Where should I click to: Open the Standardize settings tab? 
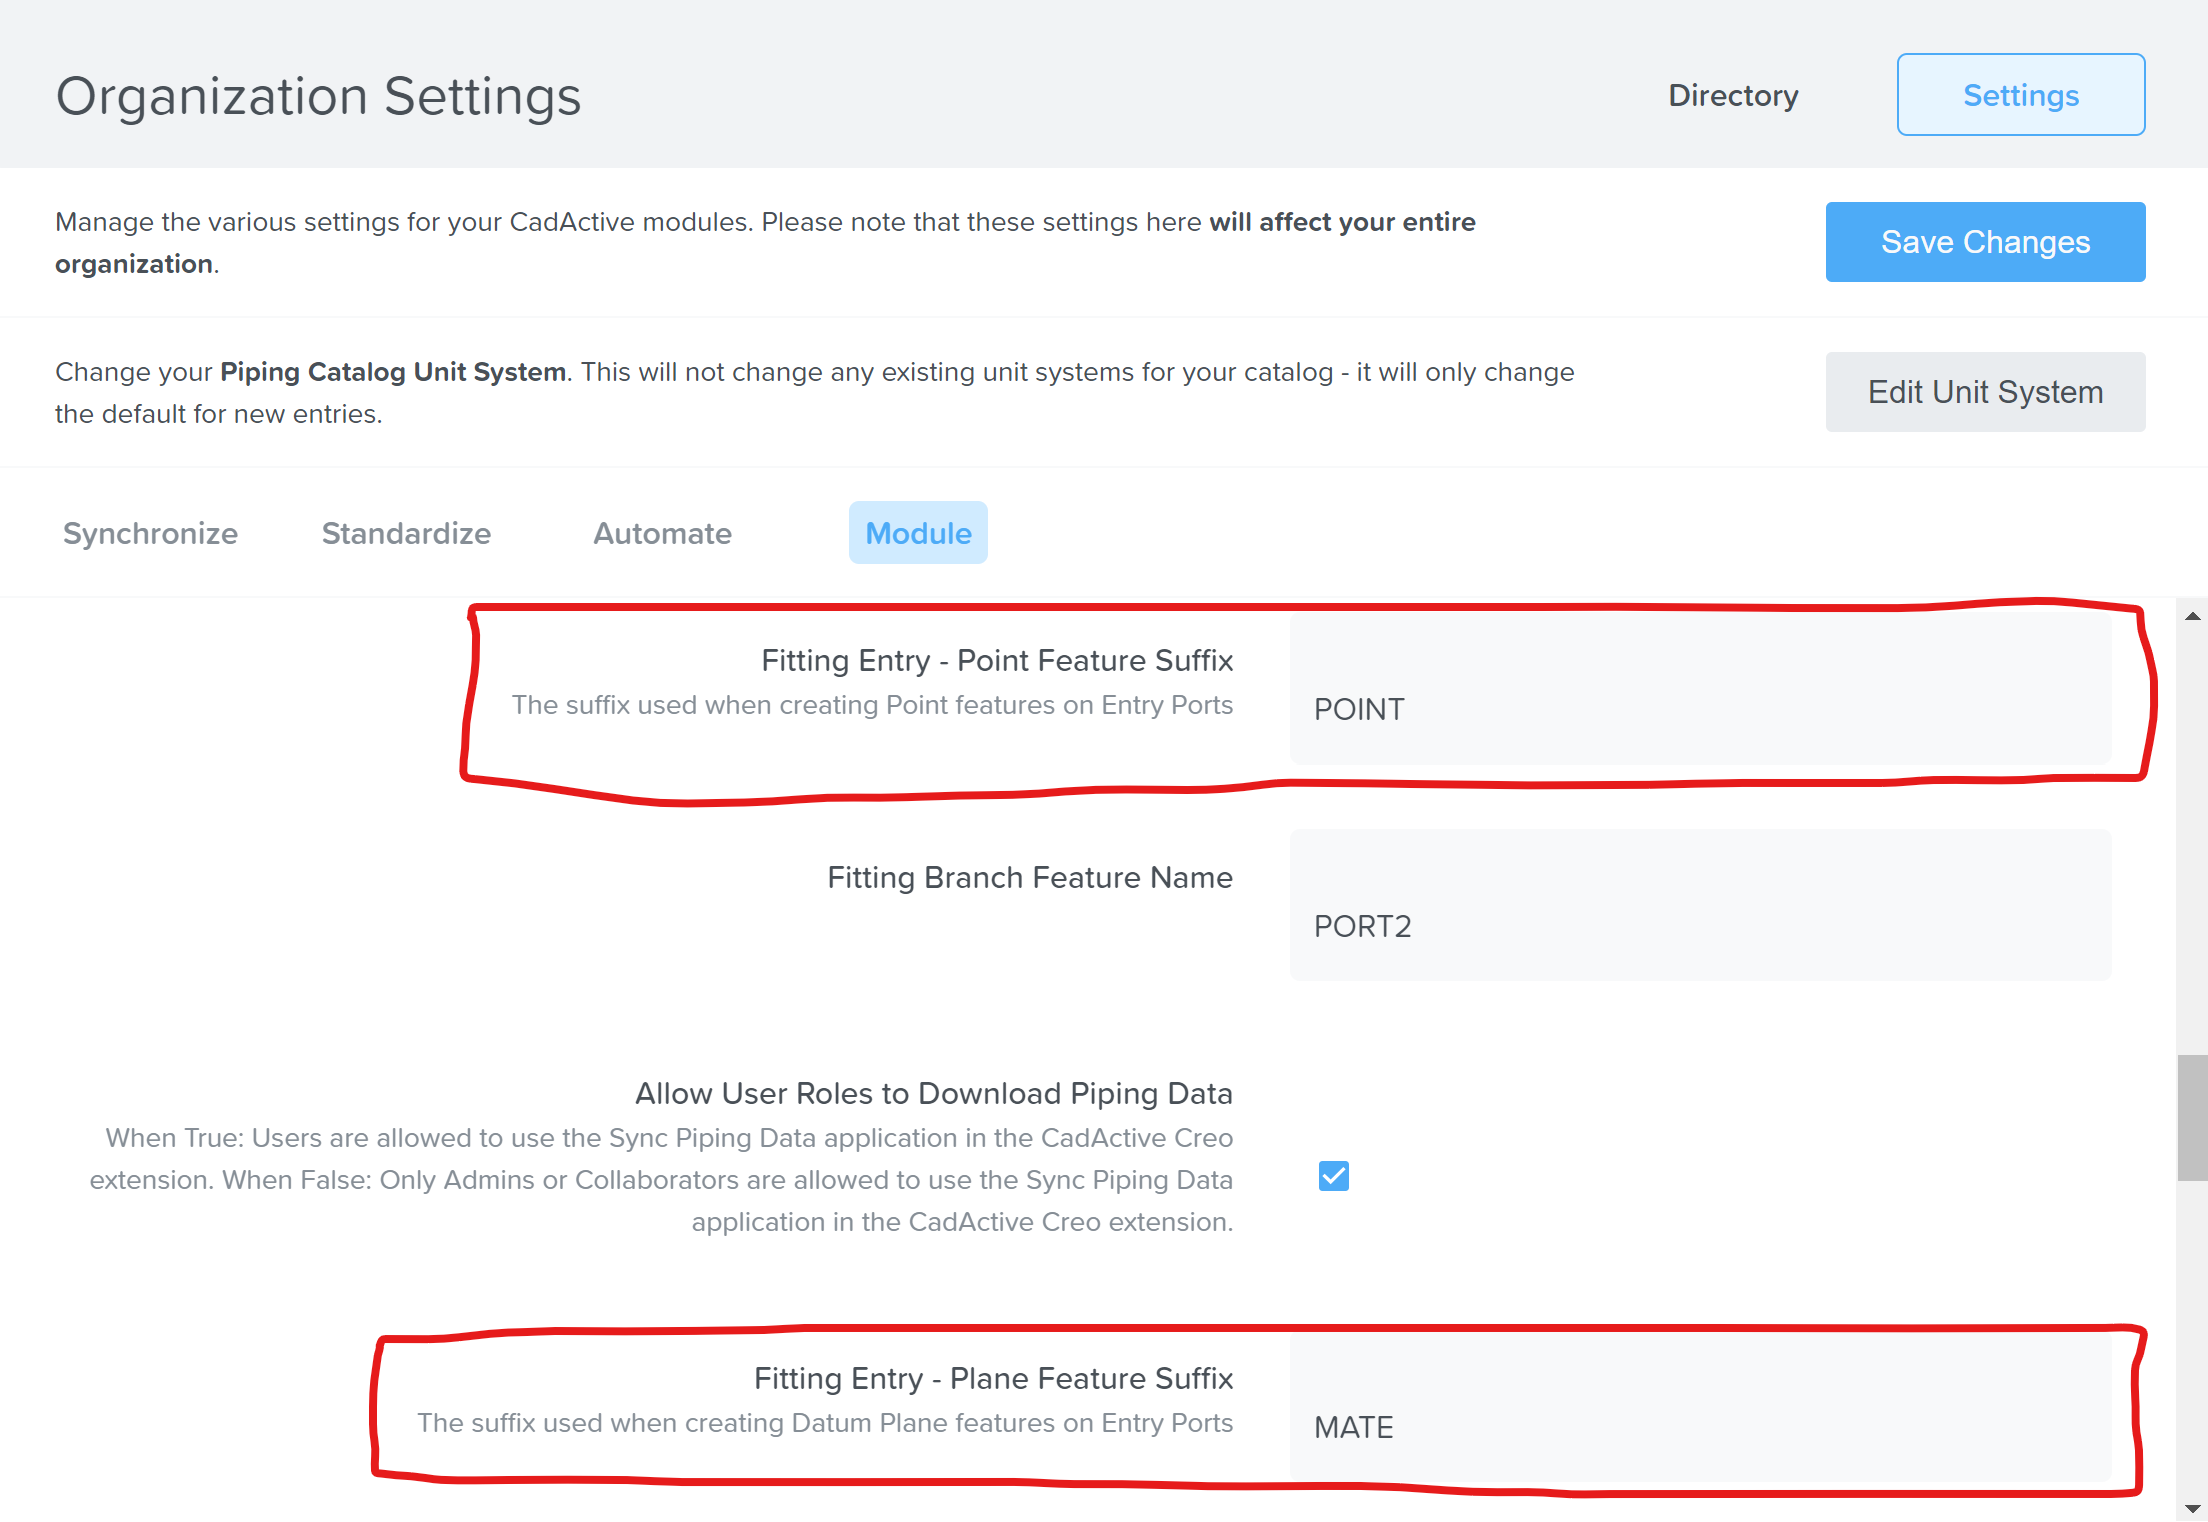(x=406, y=533)
